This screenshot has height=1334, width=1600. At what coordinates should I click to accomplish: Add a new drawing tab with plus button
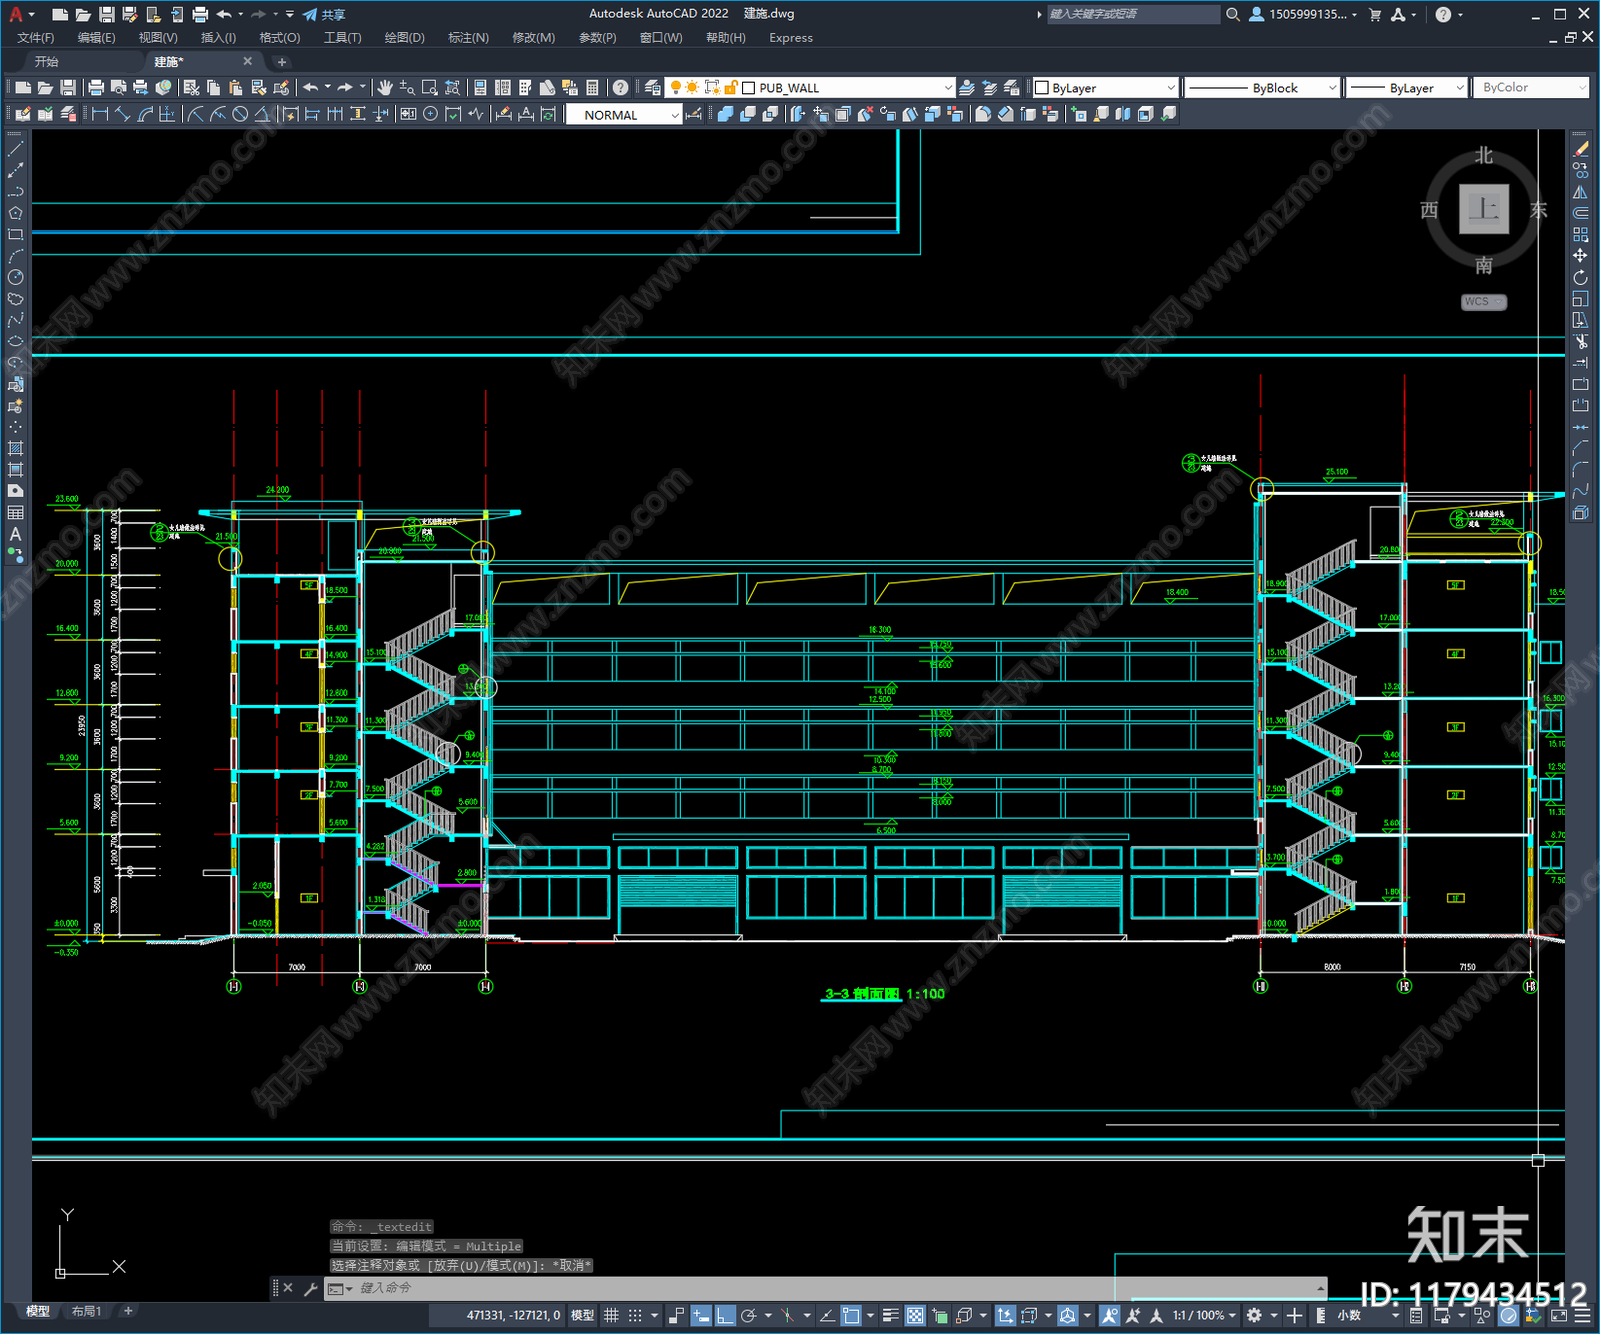(x=281, y=62)
